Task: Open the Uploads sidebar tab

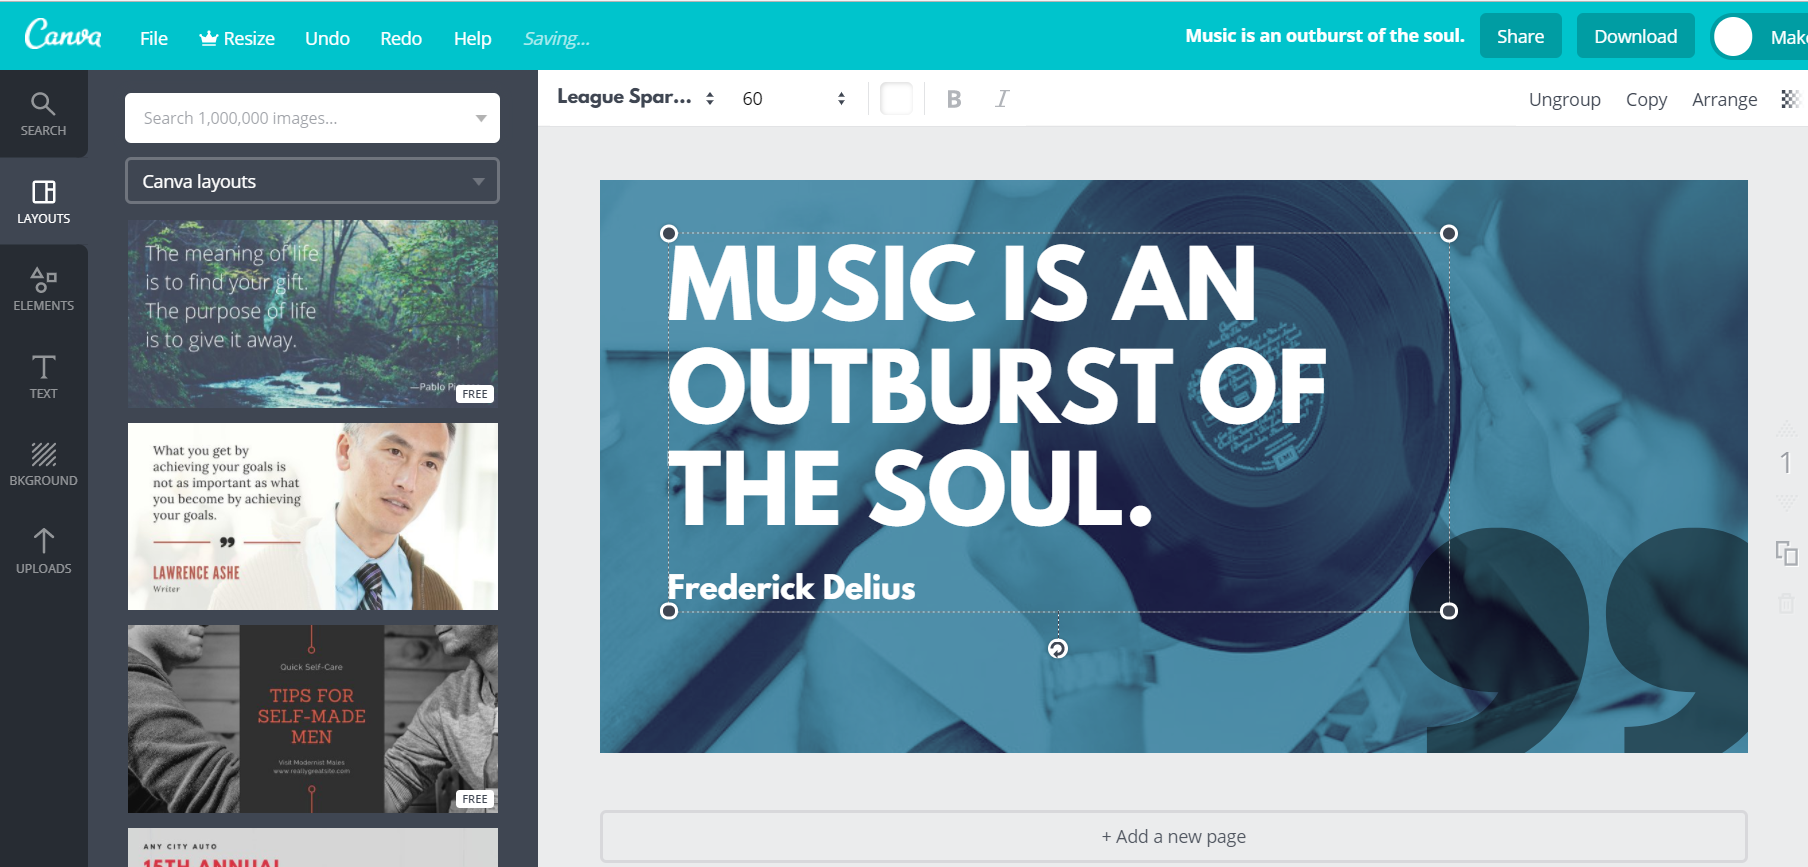Action: [43, 551]
